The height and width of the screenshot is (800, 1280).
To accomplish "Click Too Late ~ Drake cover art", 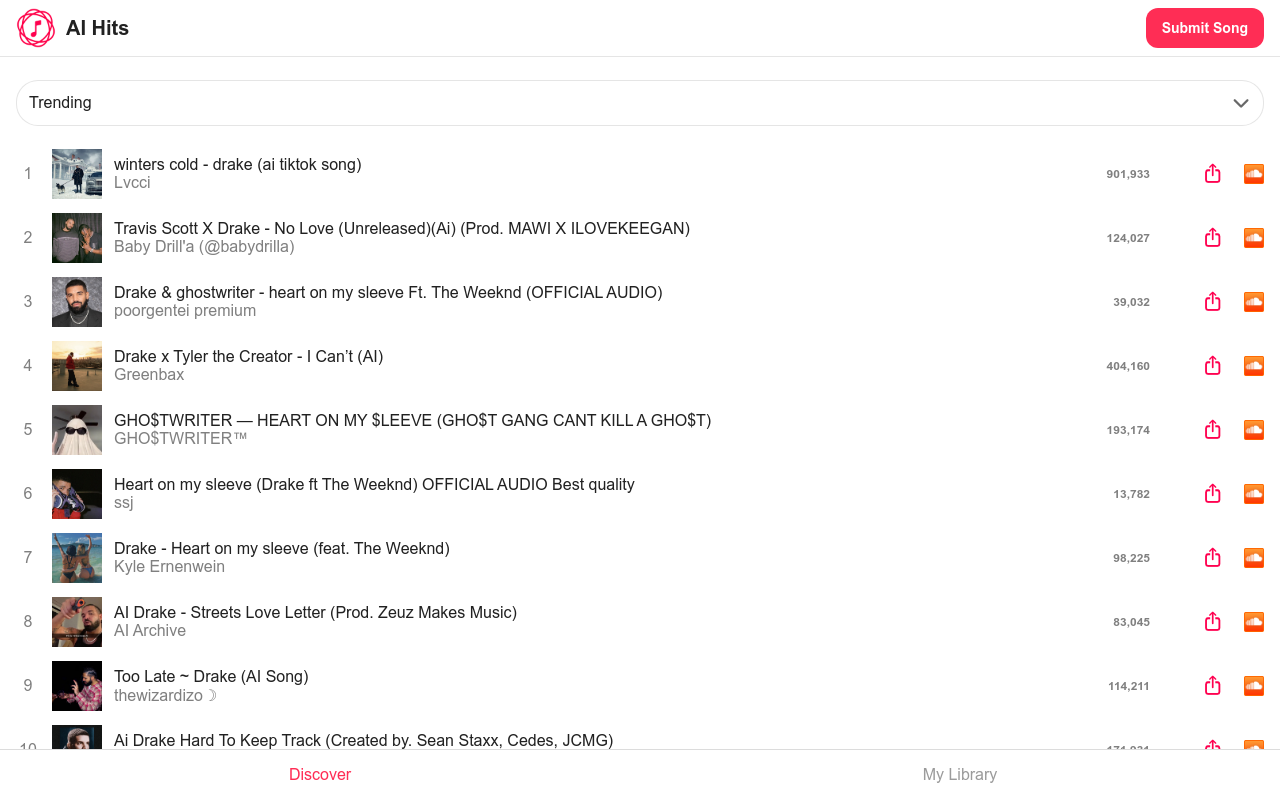I will [77, 686].
